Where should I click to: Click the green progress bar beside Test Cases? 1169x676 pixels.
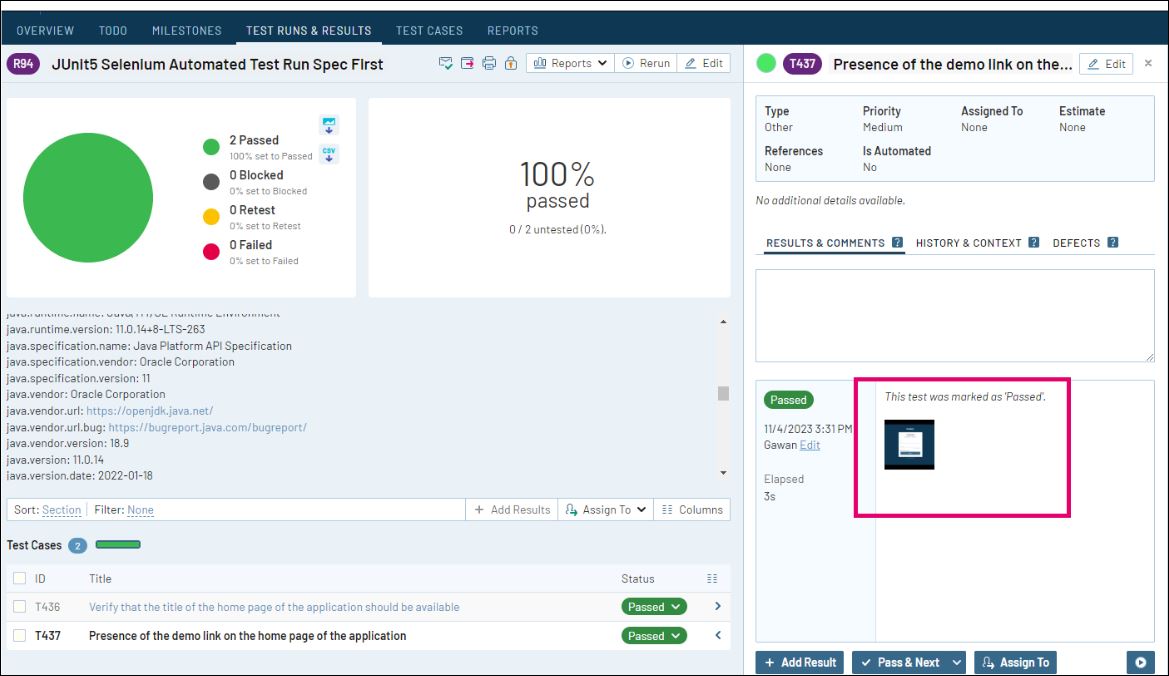pos(119,545)
